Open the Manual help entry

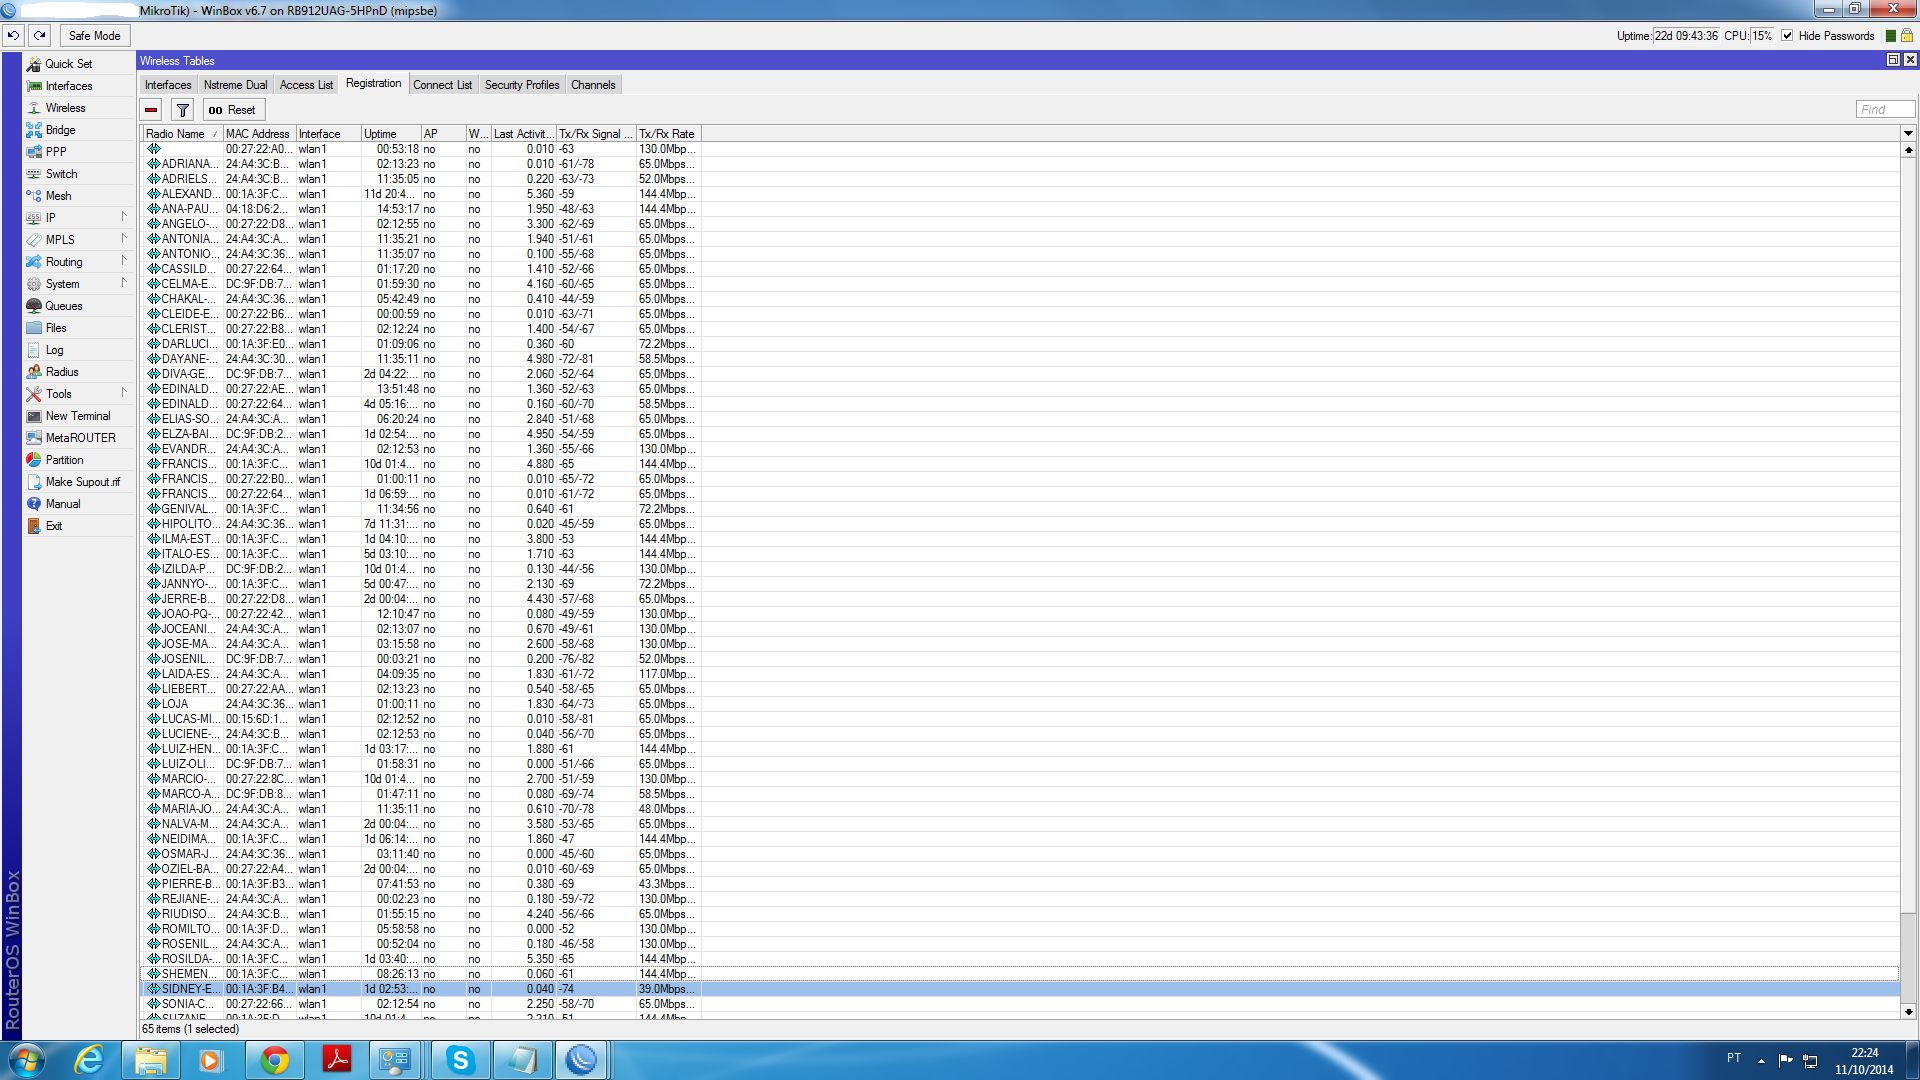62,504
